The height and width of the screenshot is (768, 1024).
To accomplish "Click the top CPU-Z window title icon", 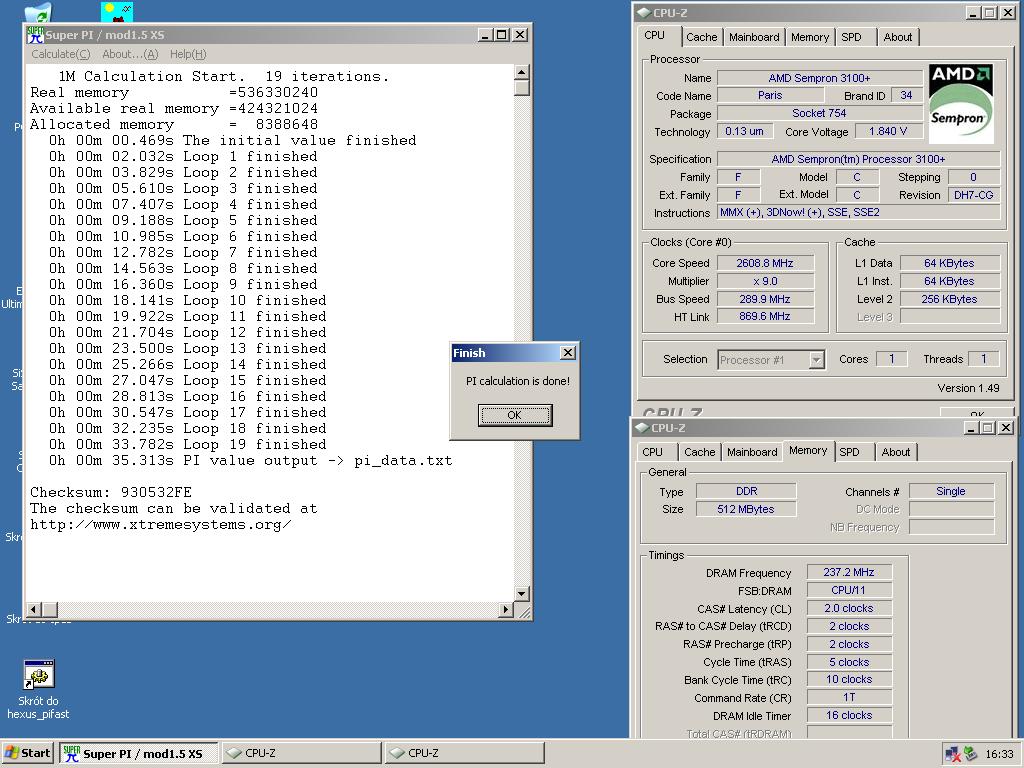I will point(644,12).
